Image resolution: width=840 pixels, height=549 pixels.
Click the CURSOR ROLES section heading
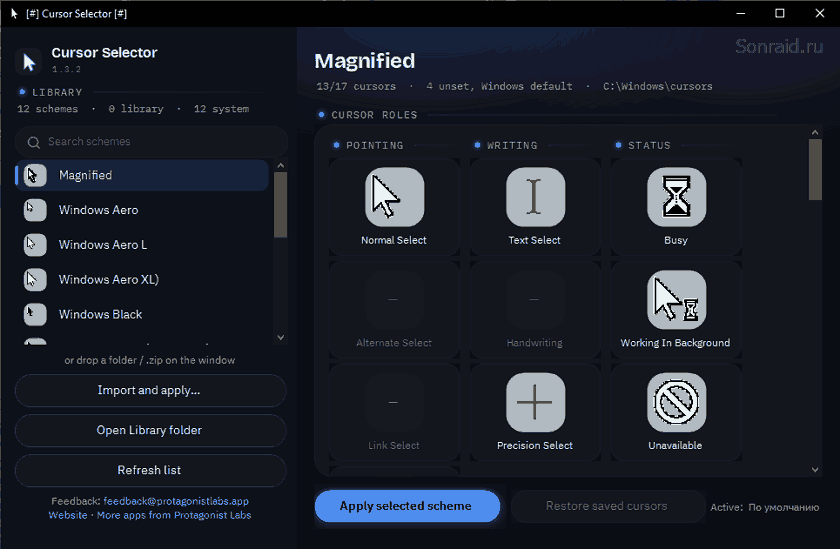[x=374, y=115]
